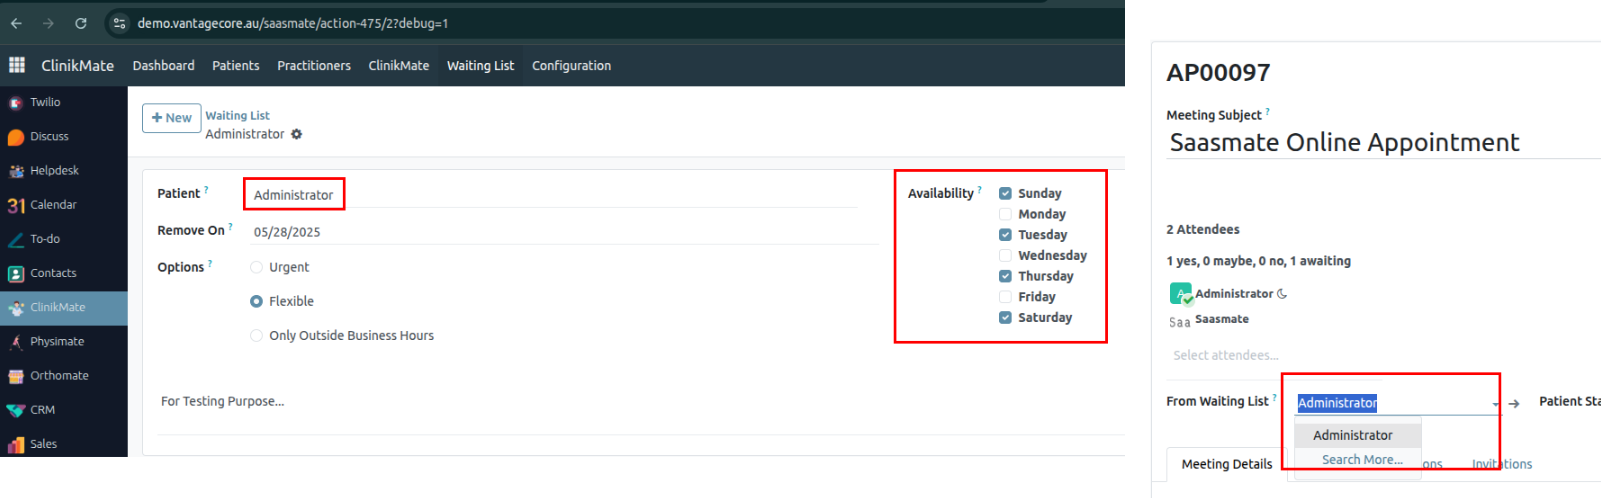Viewport: 1601px width, 498px height.
Task: Click Search More in the dropdown list
Action: point(1361,460)
